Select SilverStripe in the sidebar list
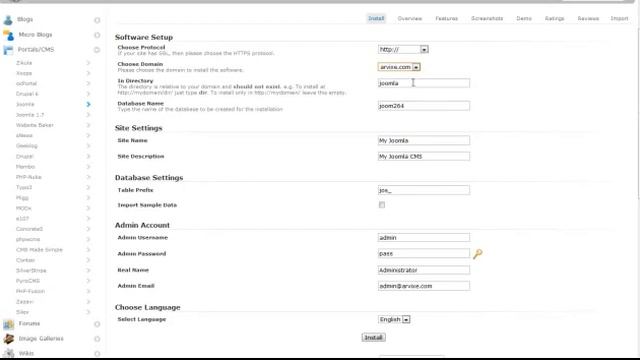The image size is (640, 360). click(x=31, y=271)
